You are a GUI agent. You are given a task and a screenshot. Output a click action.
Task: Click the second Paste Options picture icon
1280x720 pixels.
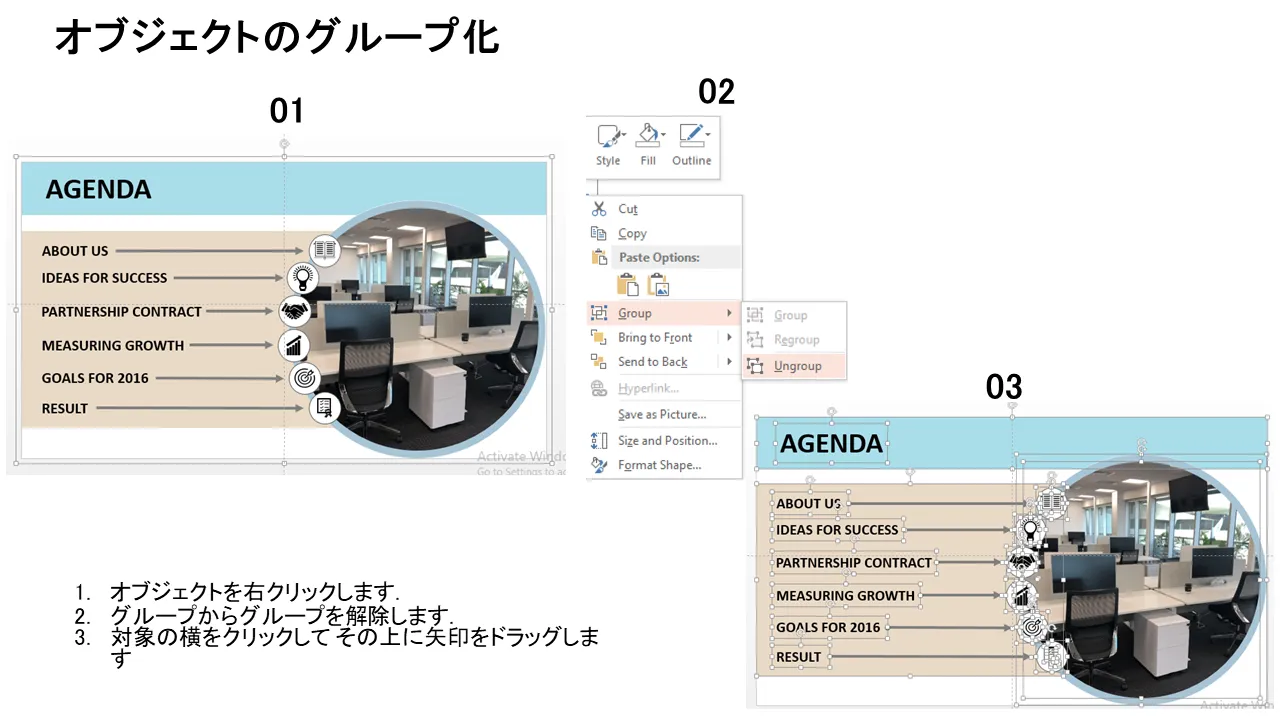click(658, 284)
